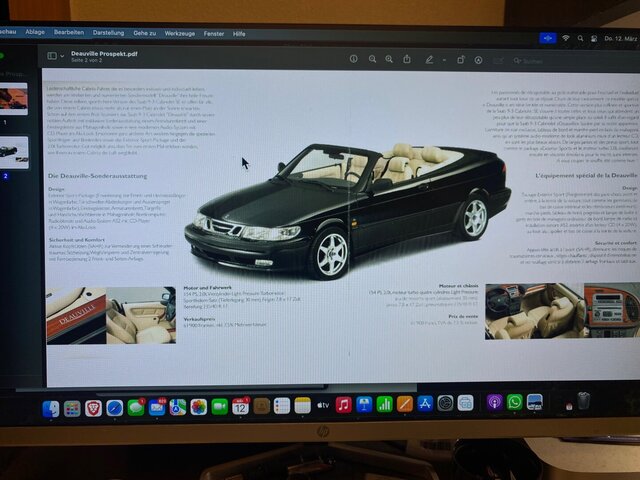Click the Preview app icon in the Dock
This screenshot has height=480, width=640.
coord(535,402)
